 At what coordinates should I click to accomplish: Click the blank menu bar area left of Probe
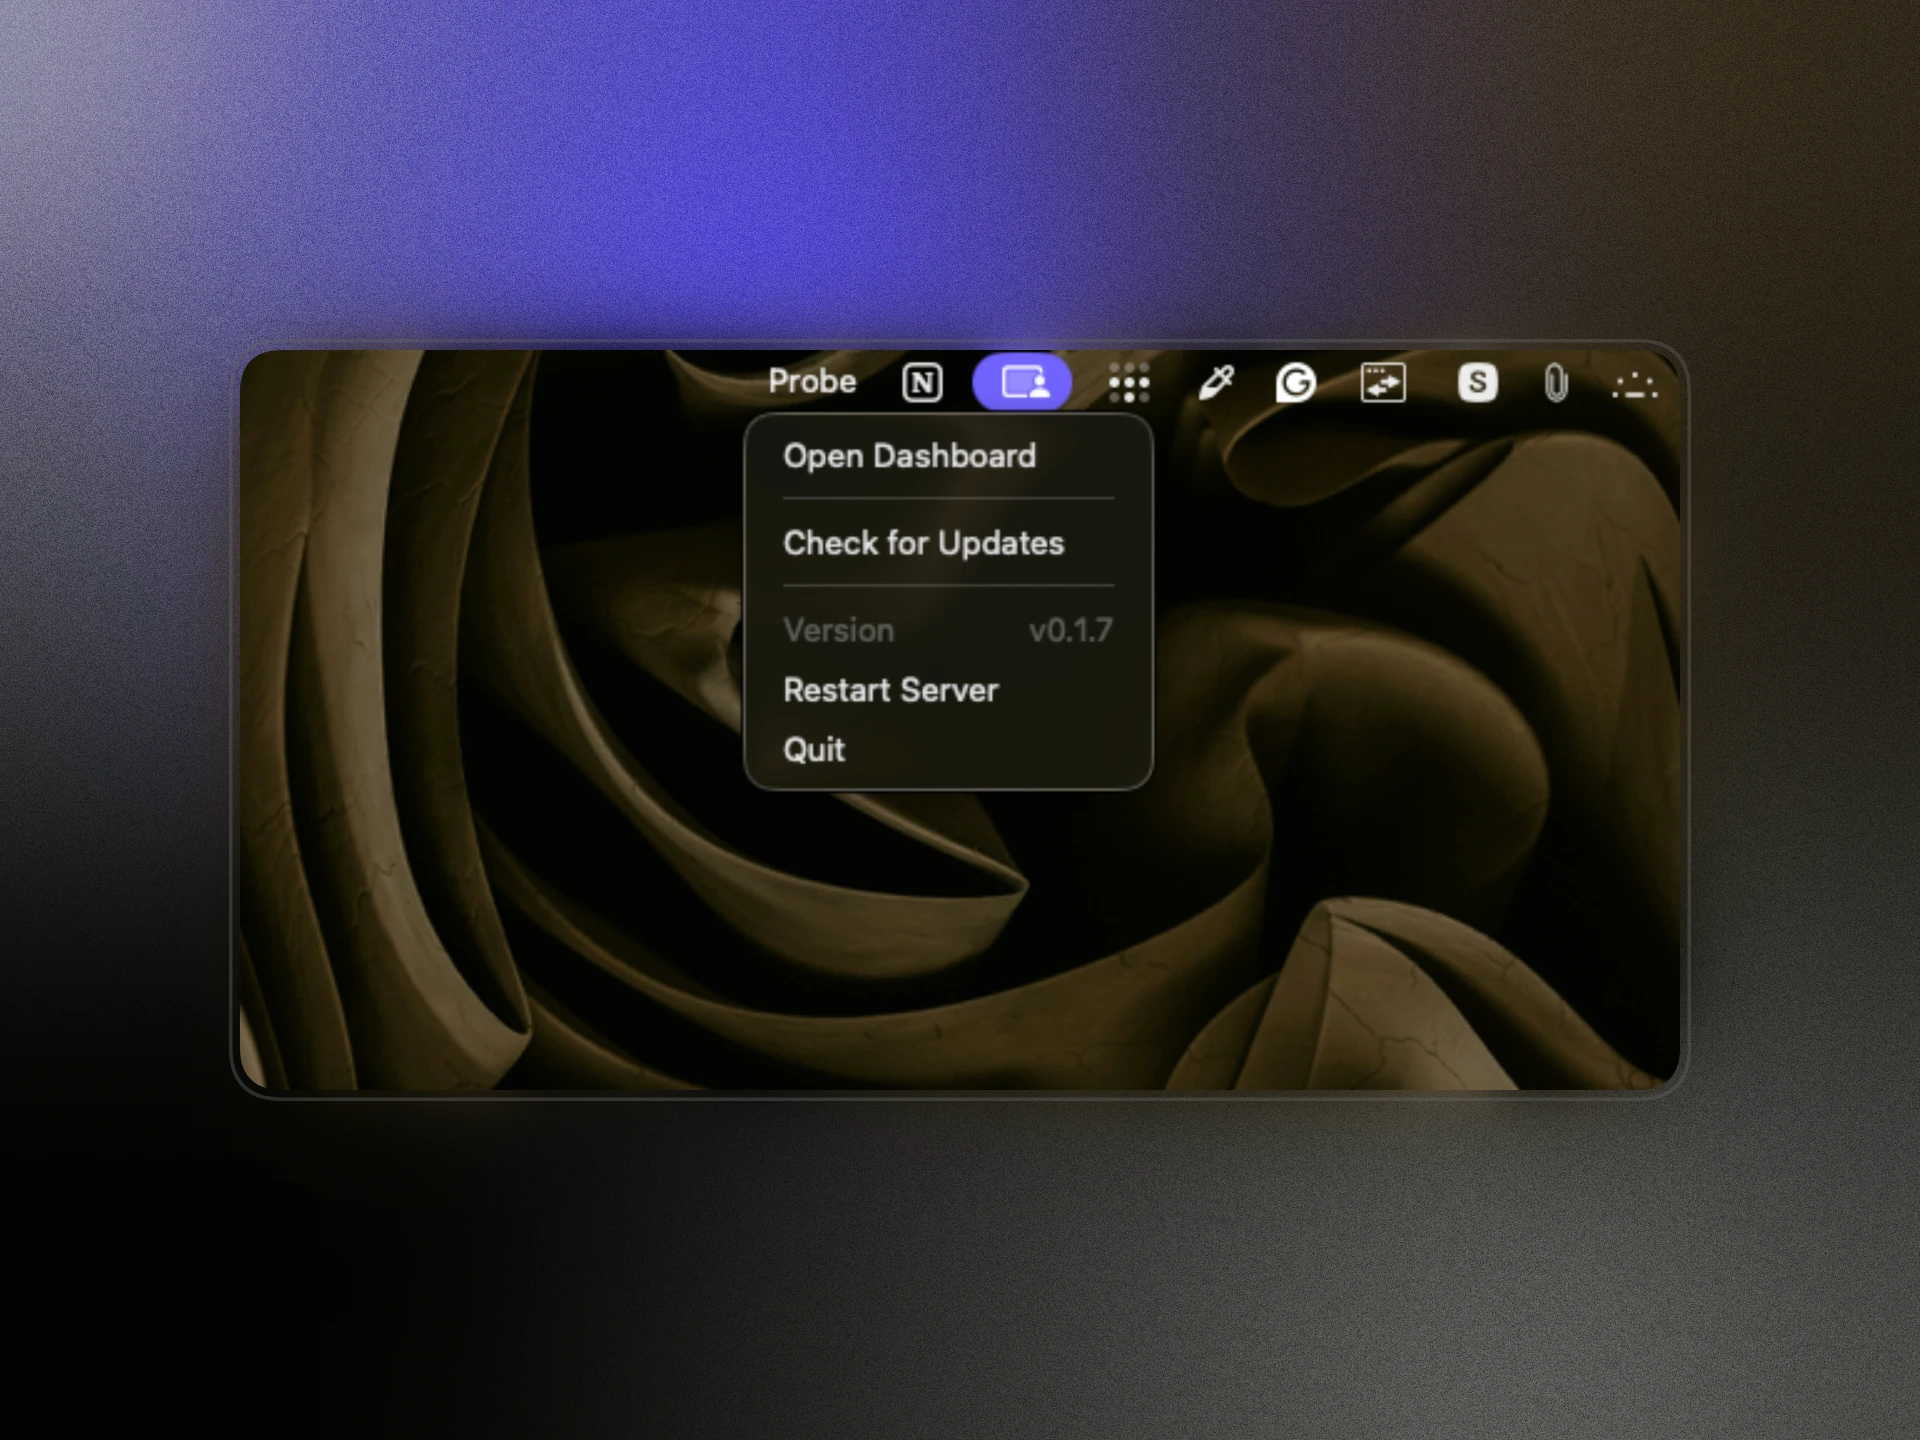[500, 381]
